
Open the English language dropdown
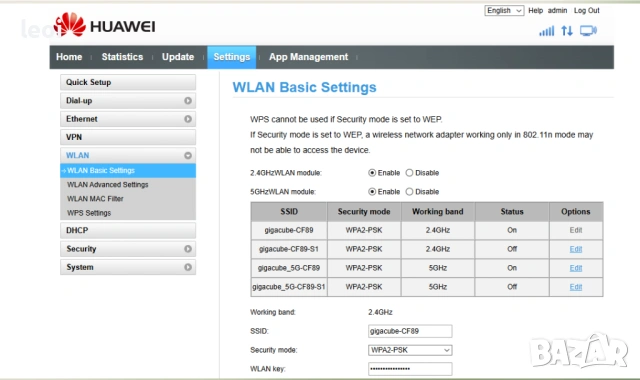504,11
